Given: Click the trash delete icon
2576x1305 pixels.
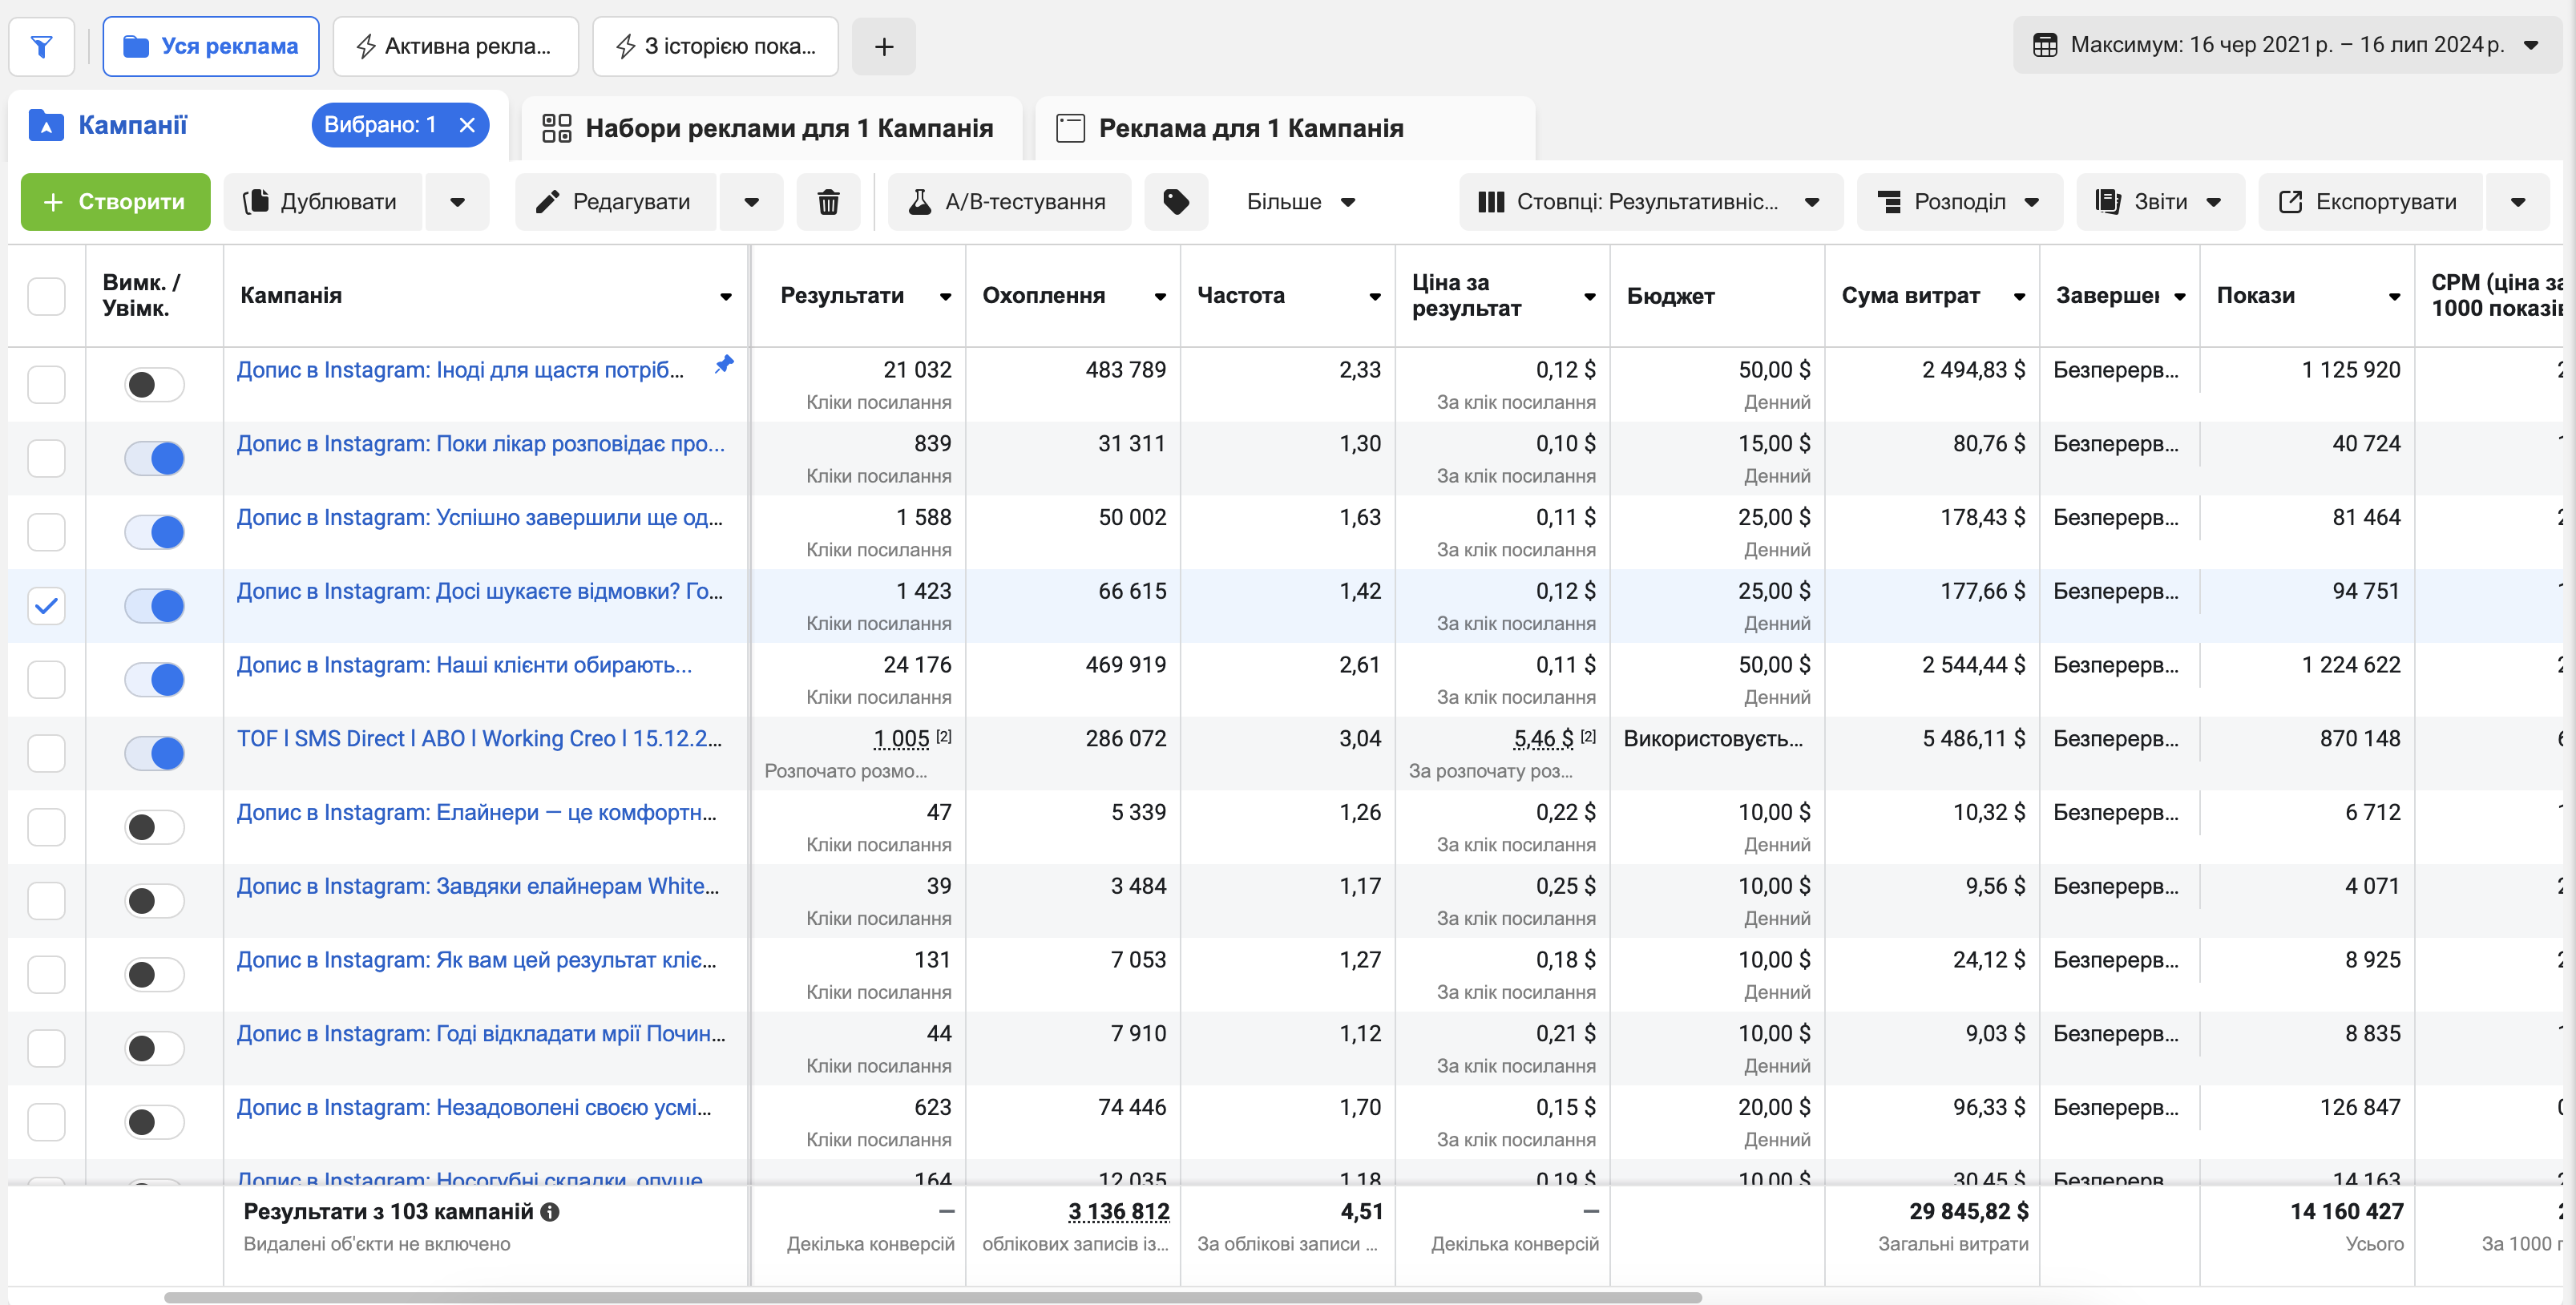Looking at the screenshot, I should tap(828, 202).
